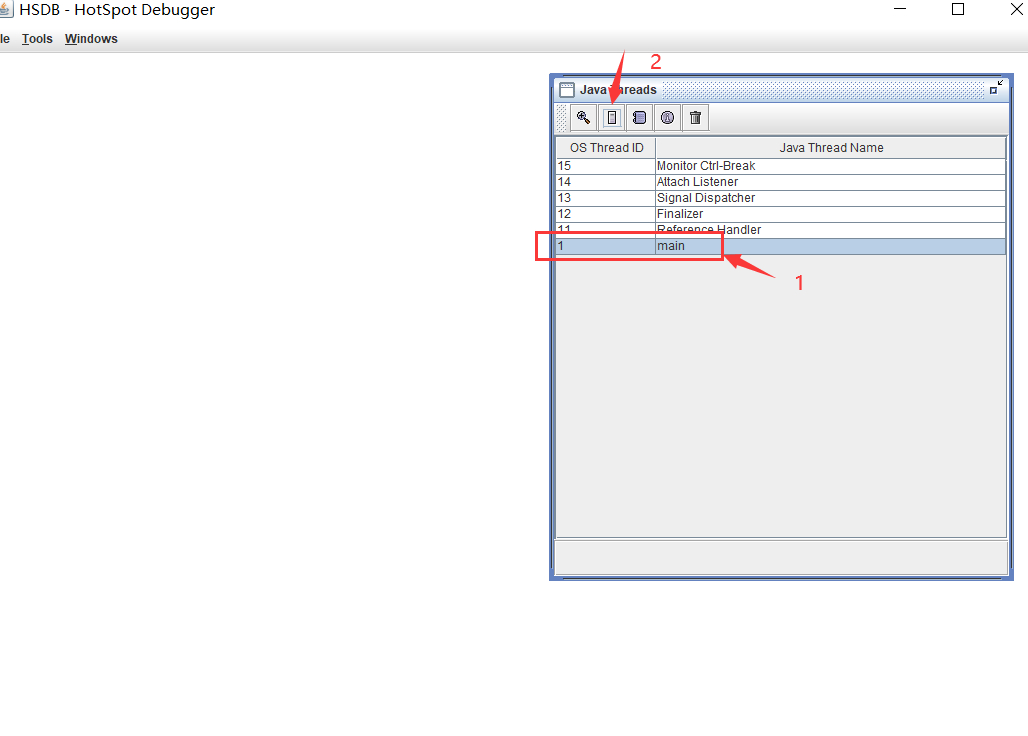Click the Show Stack Memory toolbar icon
Viewport: 1028px width, 736px height.
tap(611, 117)
